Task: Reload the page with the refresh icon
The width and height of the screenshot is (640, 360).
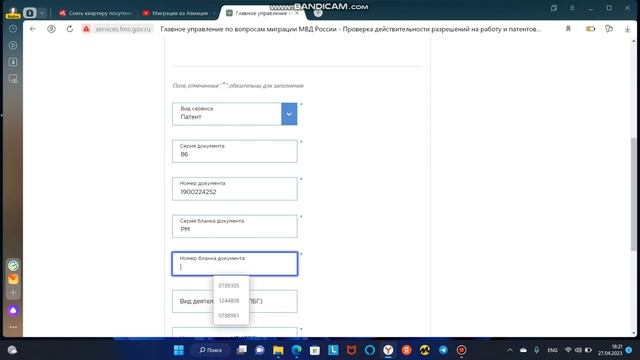Action: (70, 29)
